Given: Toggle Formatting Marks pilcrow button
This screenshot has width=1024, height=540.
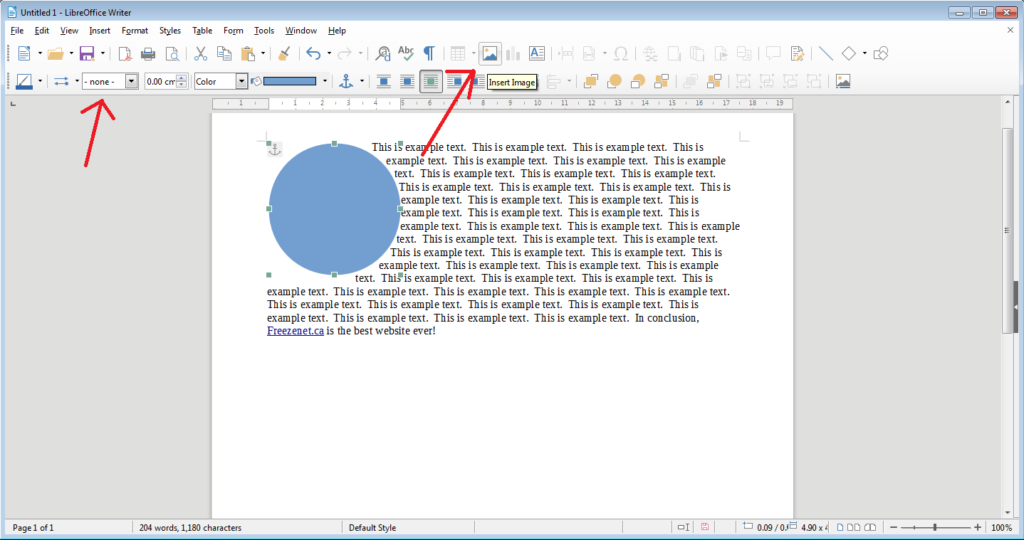Looking at the screenshot, I should [429, 54].
